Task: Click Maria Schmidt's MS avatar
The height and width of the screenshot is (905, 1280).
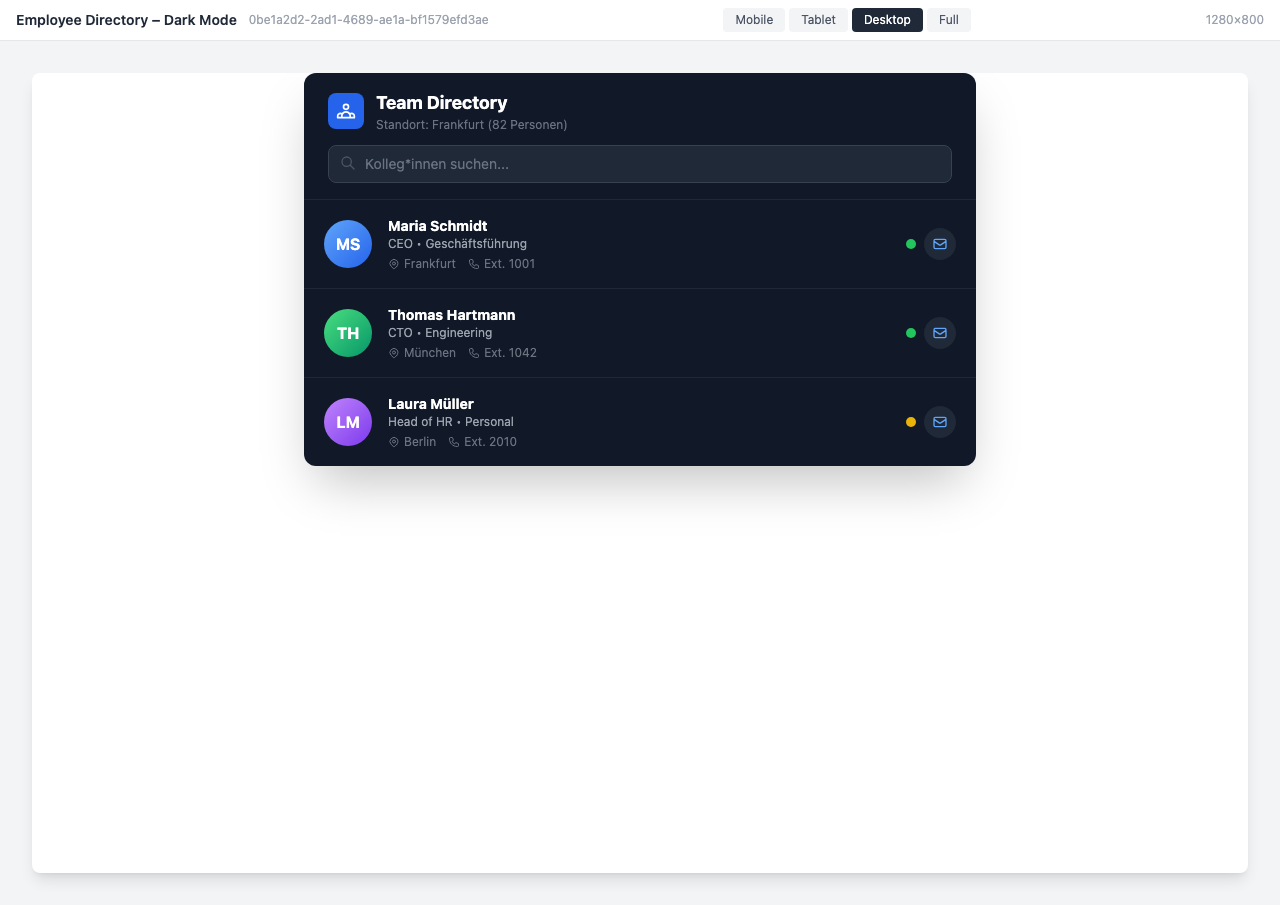Action: [x=347, y=243]
